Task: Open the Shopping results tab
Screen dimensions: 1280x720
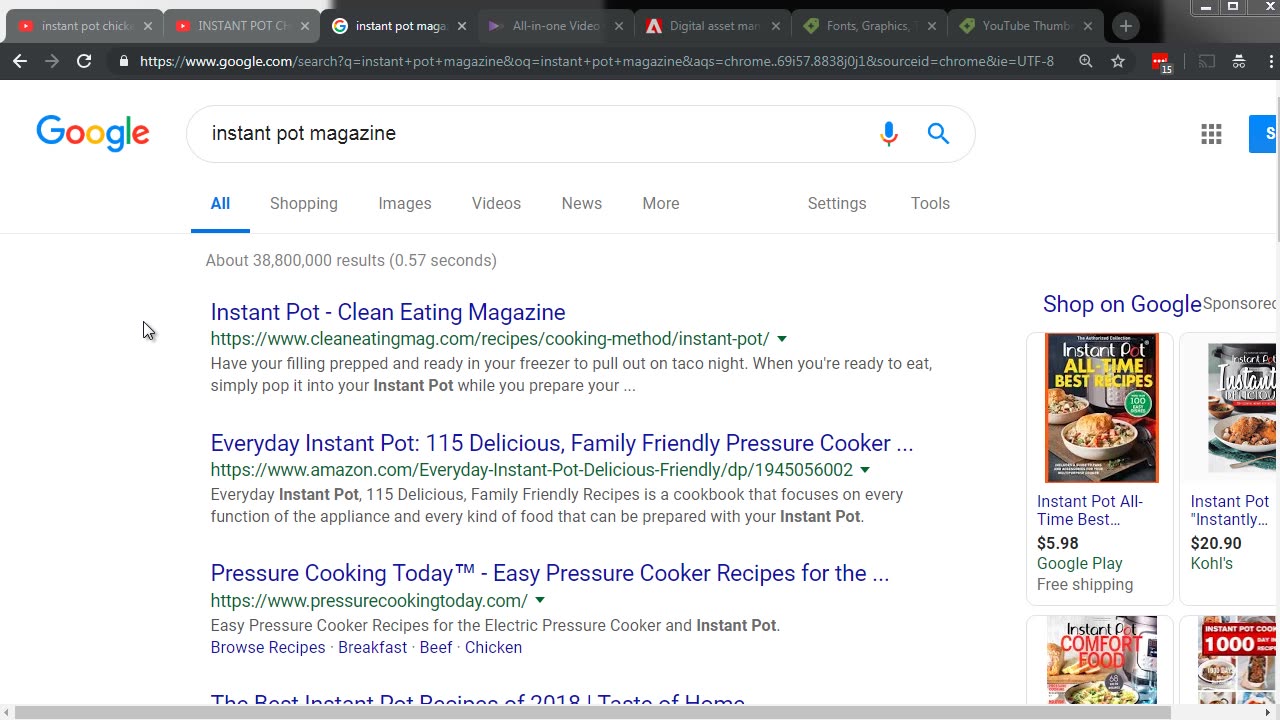Action: tap(304, 203)
